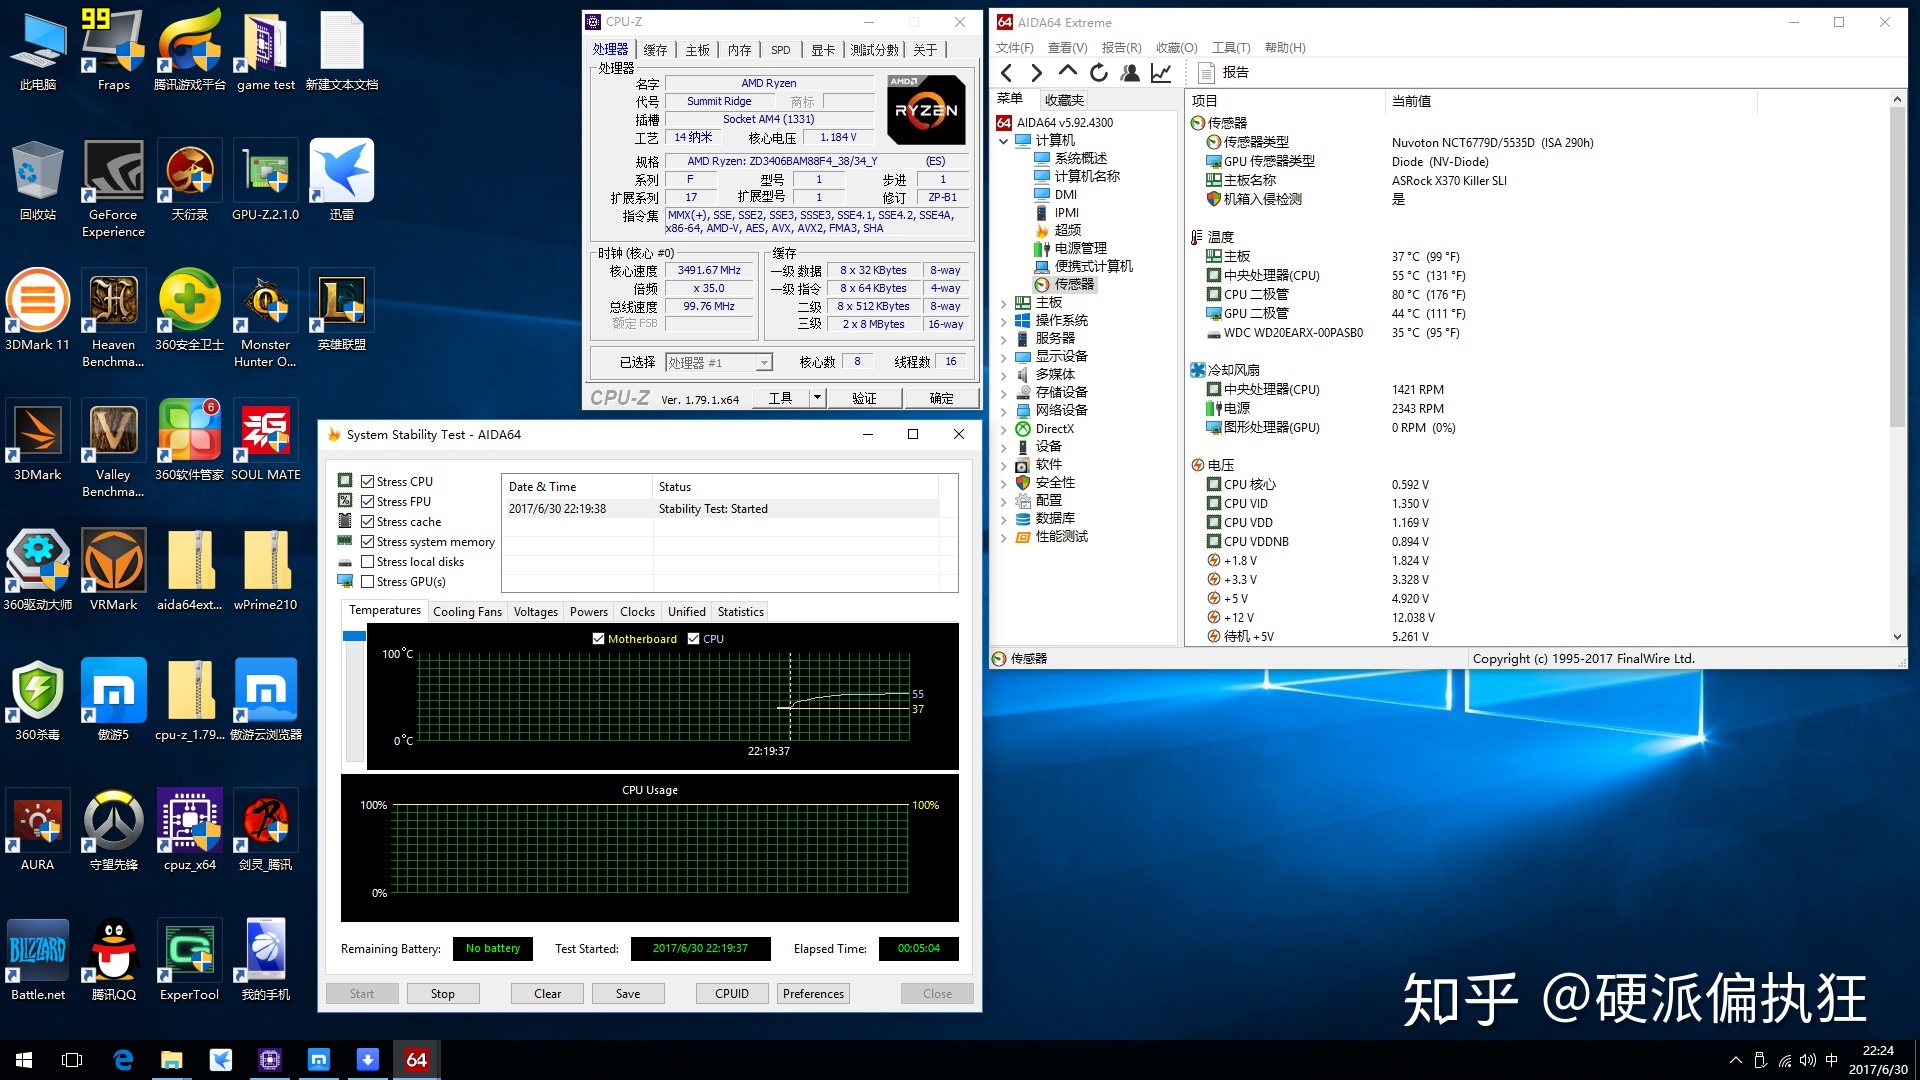Open GeForce Experience desktop icon

(x=113, y=188)
